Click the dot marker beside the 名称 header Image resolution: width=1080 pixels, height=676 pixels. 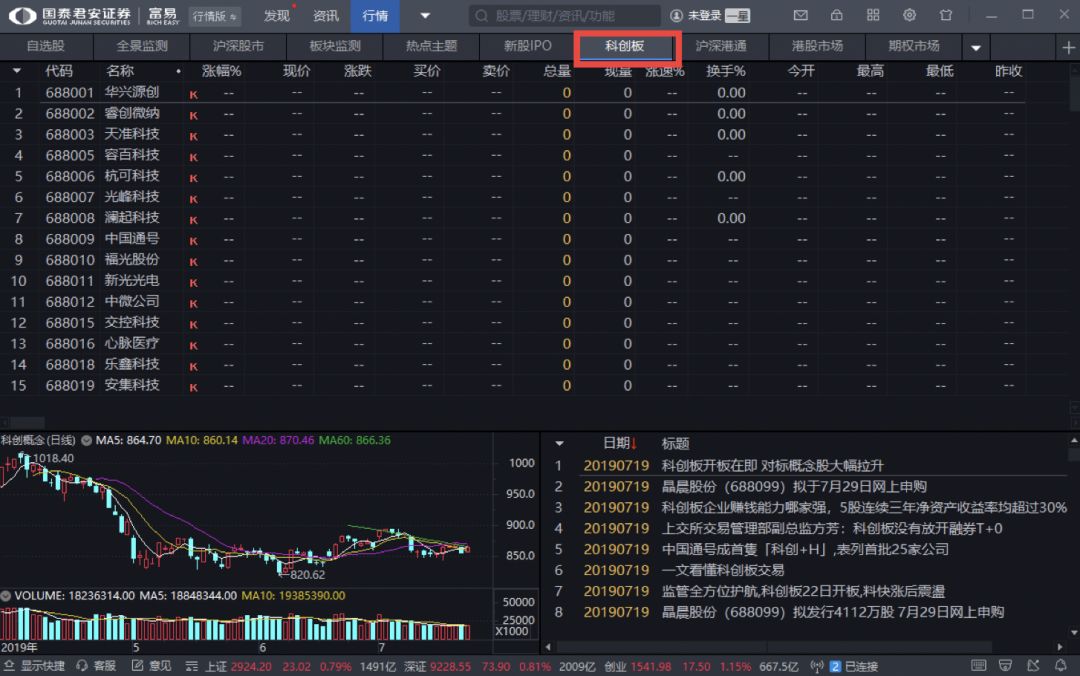[178, 71]
